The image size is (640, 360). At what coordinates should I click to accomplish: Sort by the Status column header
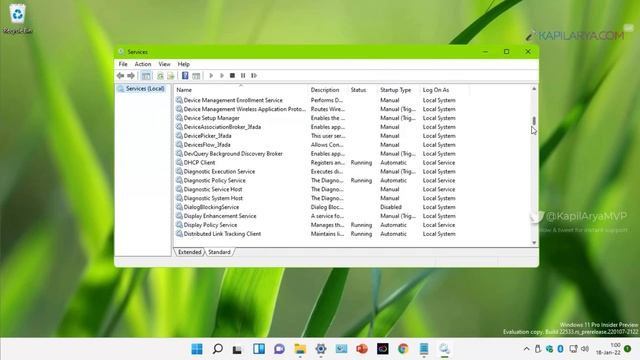tap(363, 90)
